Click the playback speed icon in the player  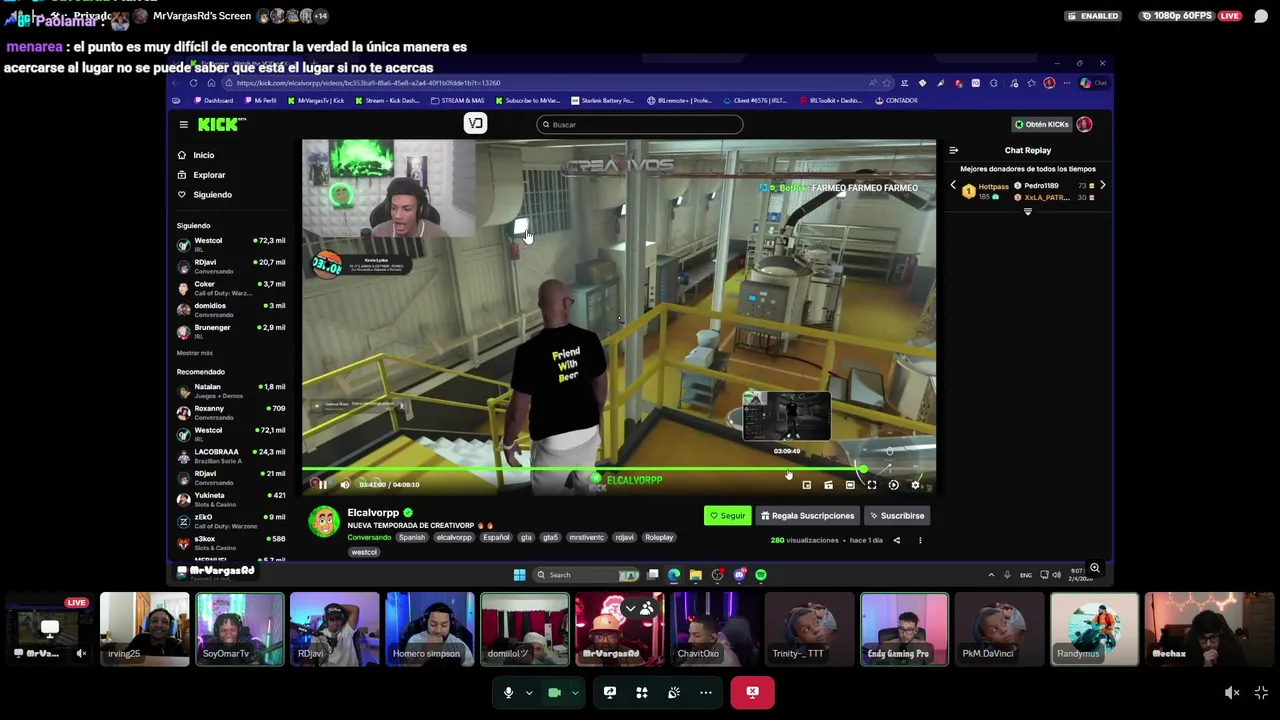(x=894, y=485)
